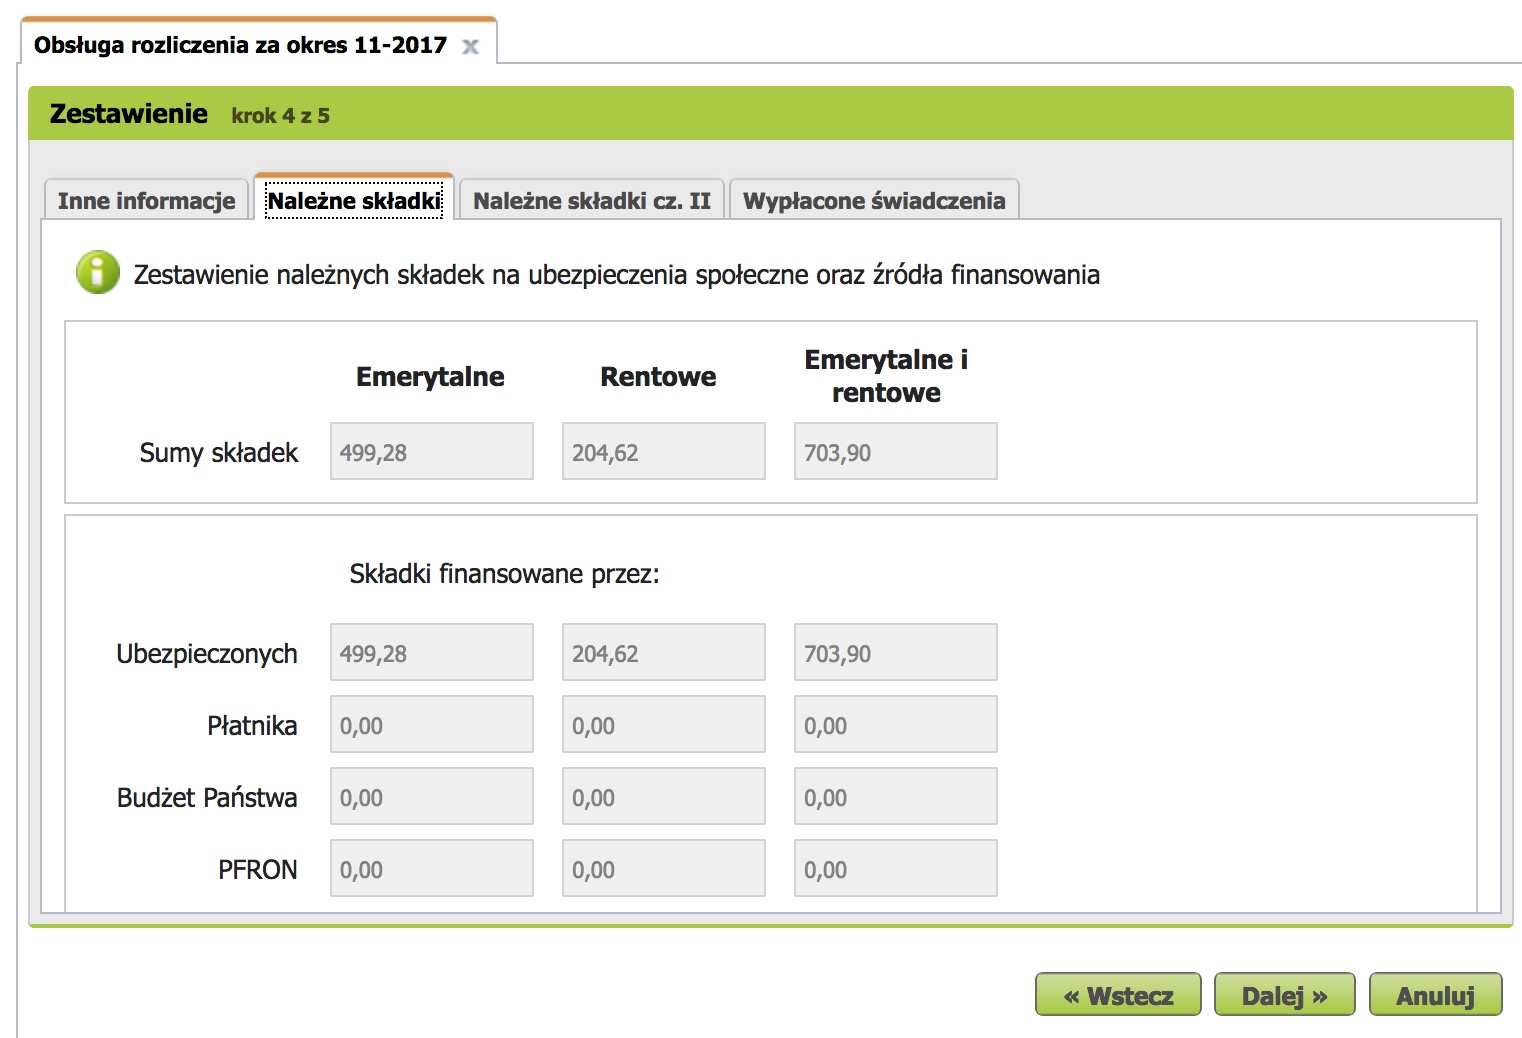The height and width of the screenshot is (1038, 1522).
Task: Click Płatnika Rentowe field
Action: tap(664, 724)
